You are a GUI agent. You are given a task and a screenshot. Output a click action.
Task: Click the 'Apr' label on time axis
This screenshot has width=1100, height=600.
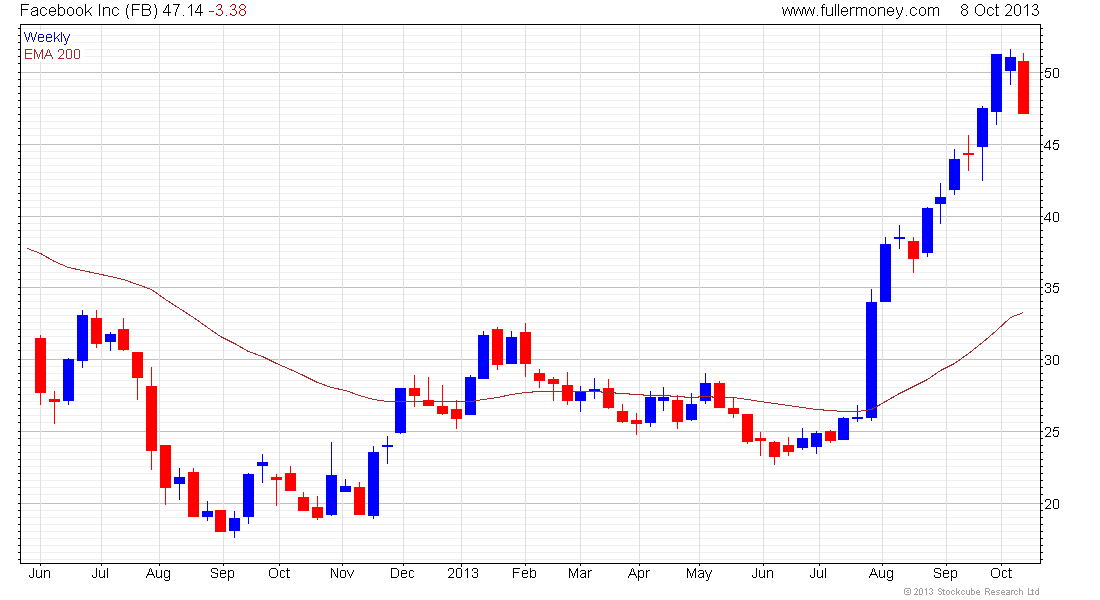pyautogui.click(x=638, y=574)
